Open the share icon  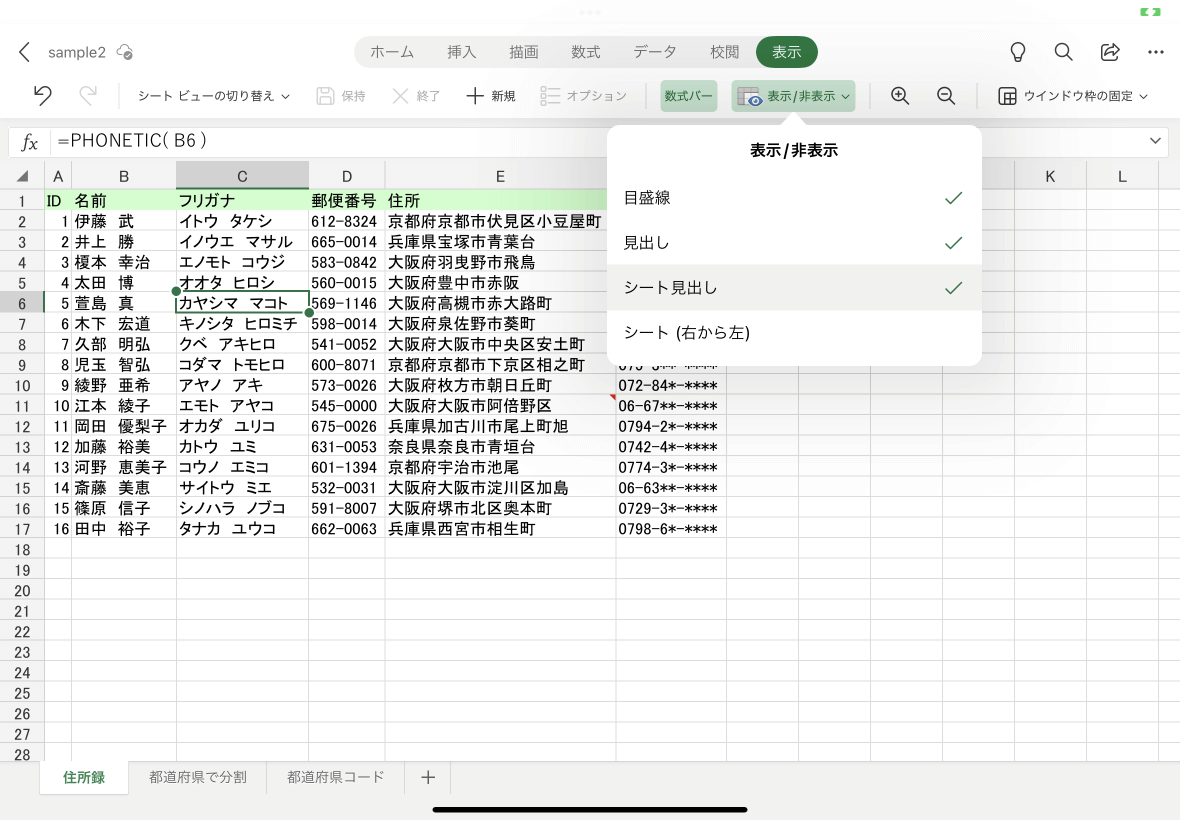[x=1110, y=52]
